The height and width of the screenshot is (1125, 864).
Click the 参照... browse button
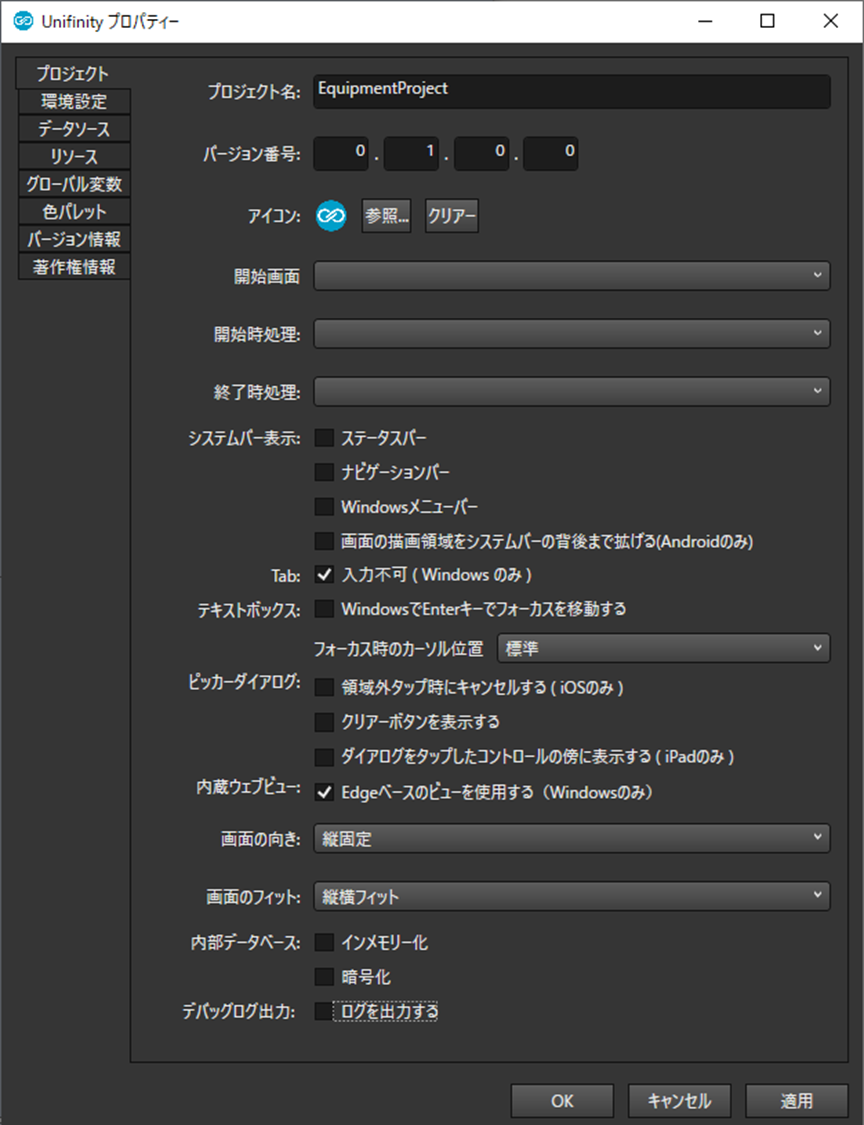coord(387,216)
